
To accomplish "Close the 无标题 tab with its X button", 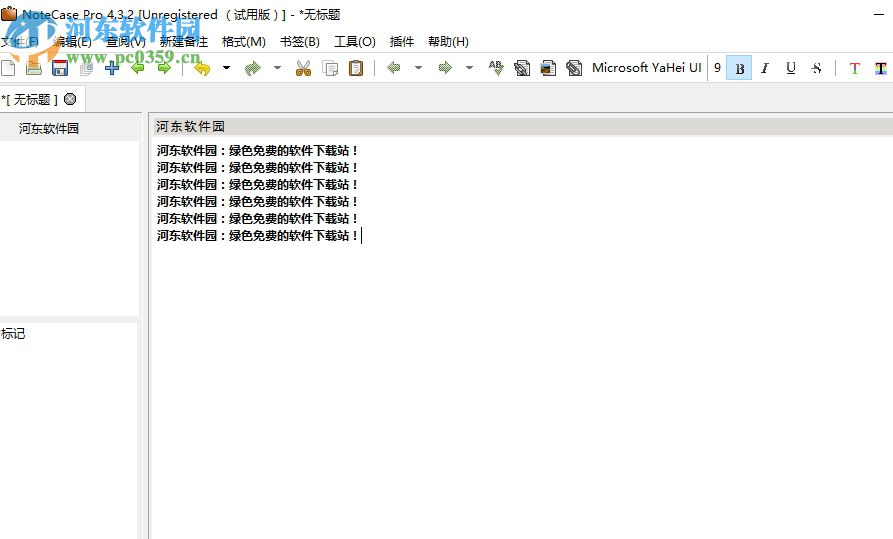I will point(70,99).
